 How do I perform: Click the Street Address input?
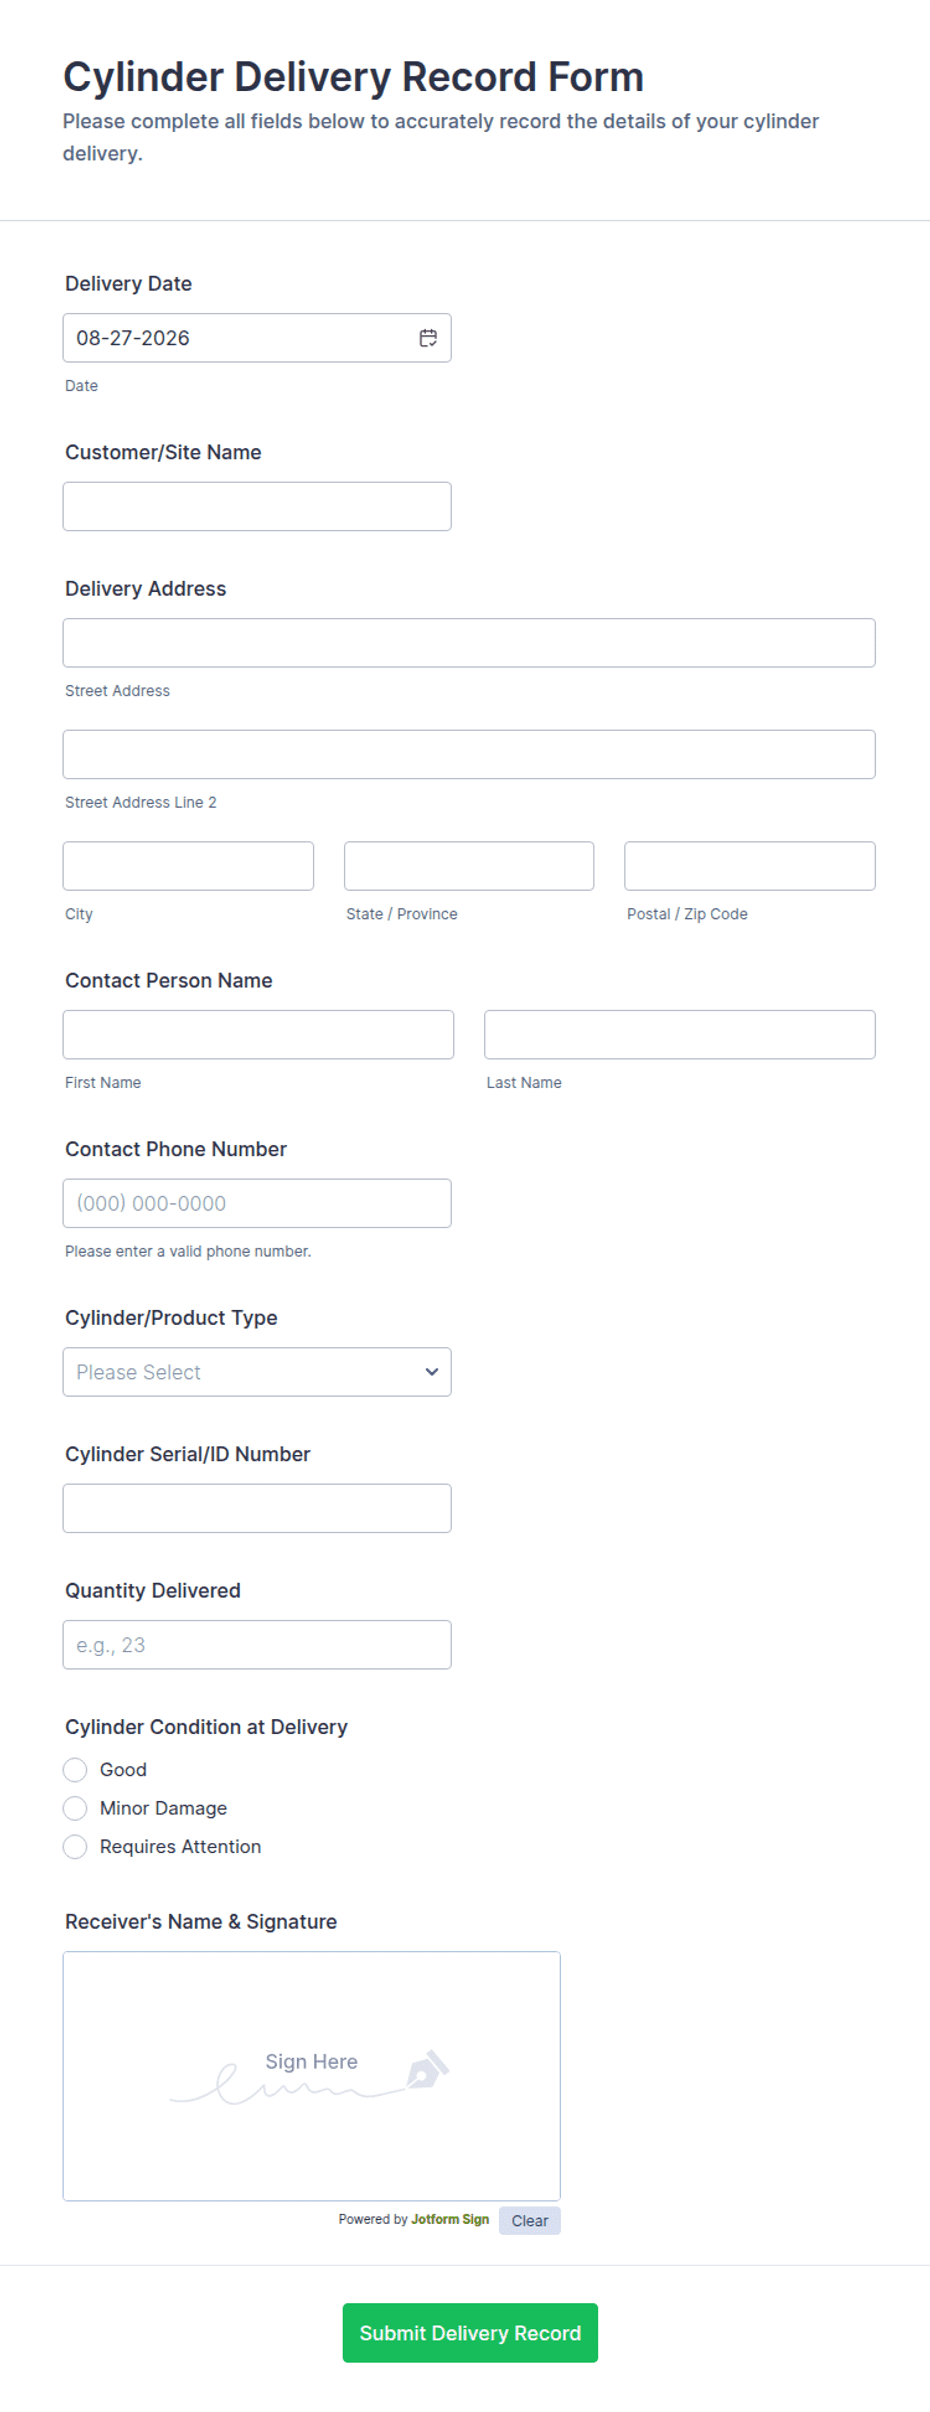469,643
